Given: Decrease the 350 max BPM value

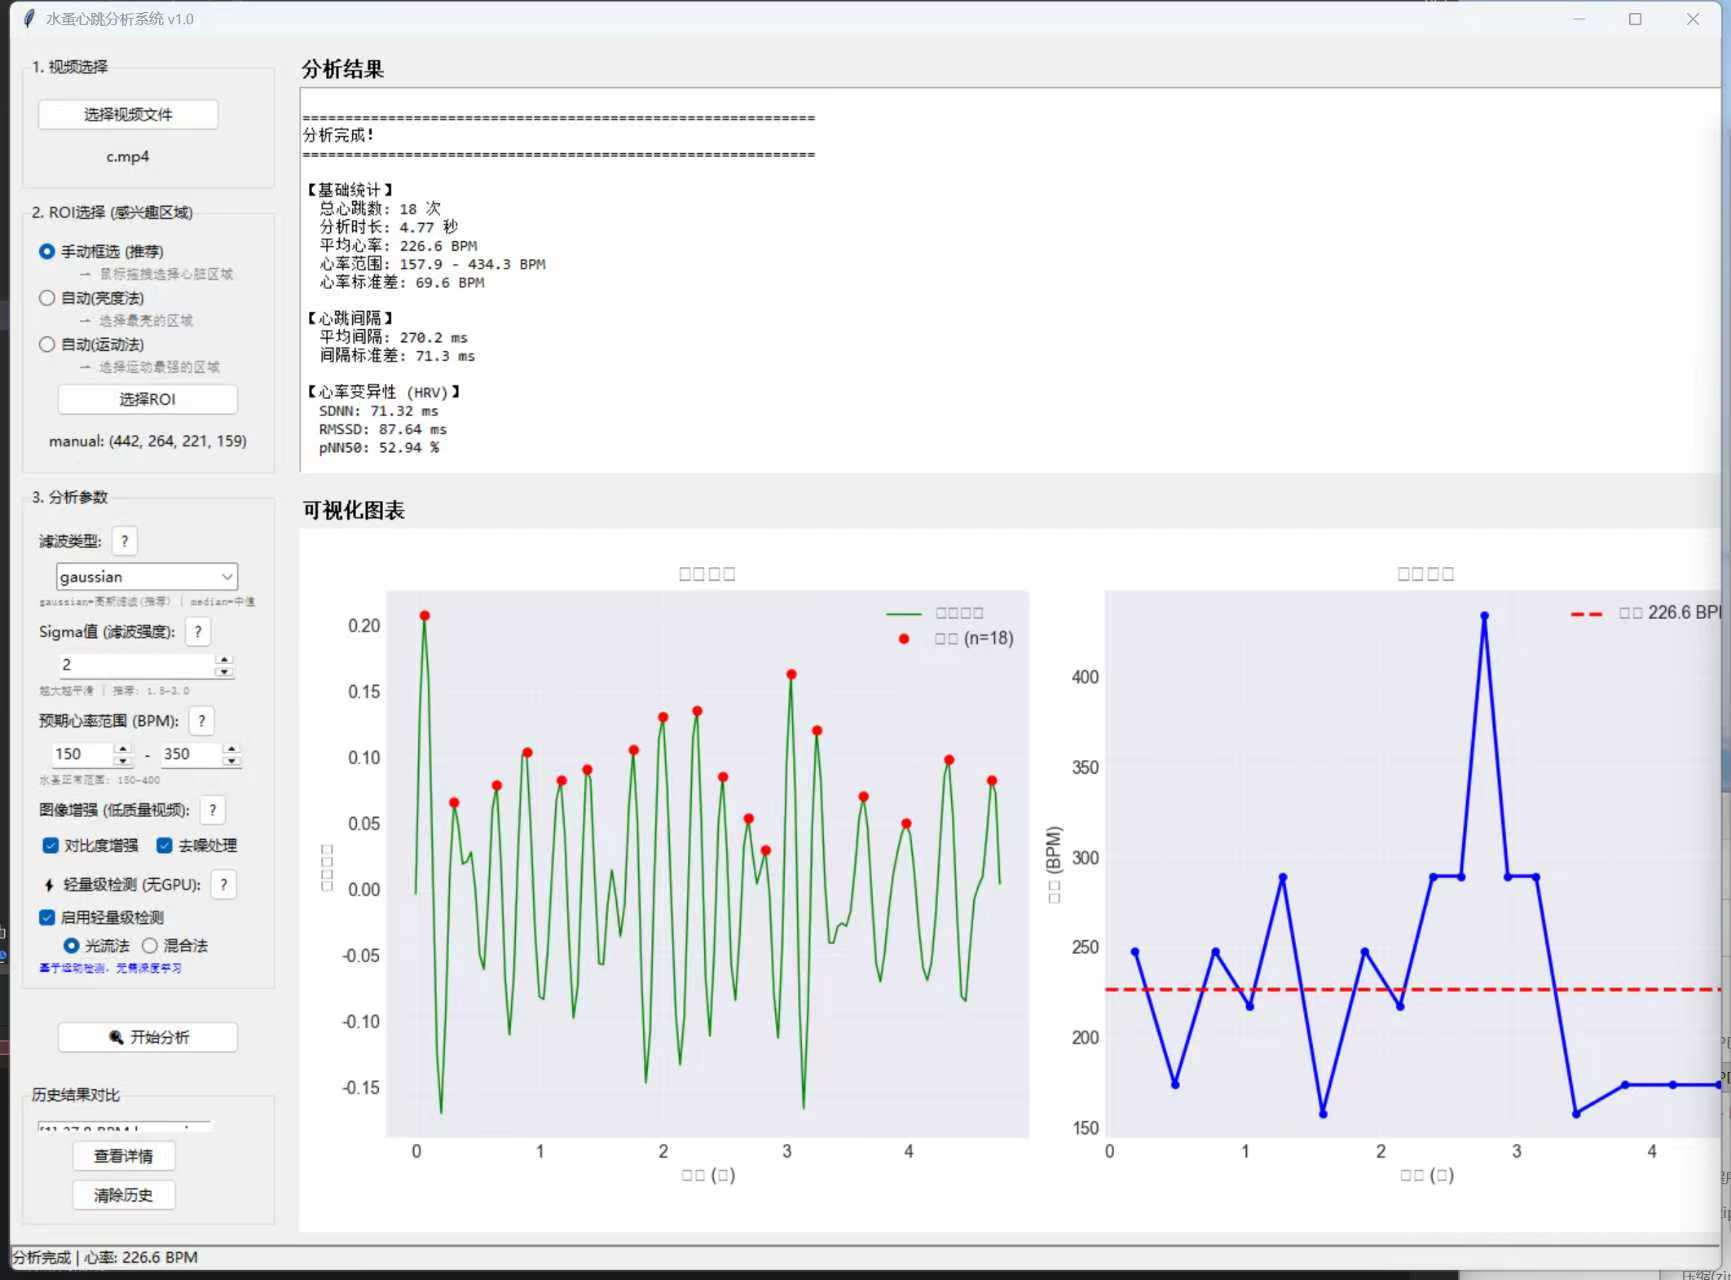Looking at the screenshot, I should (x=231, y=761).
